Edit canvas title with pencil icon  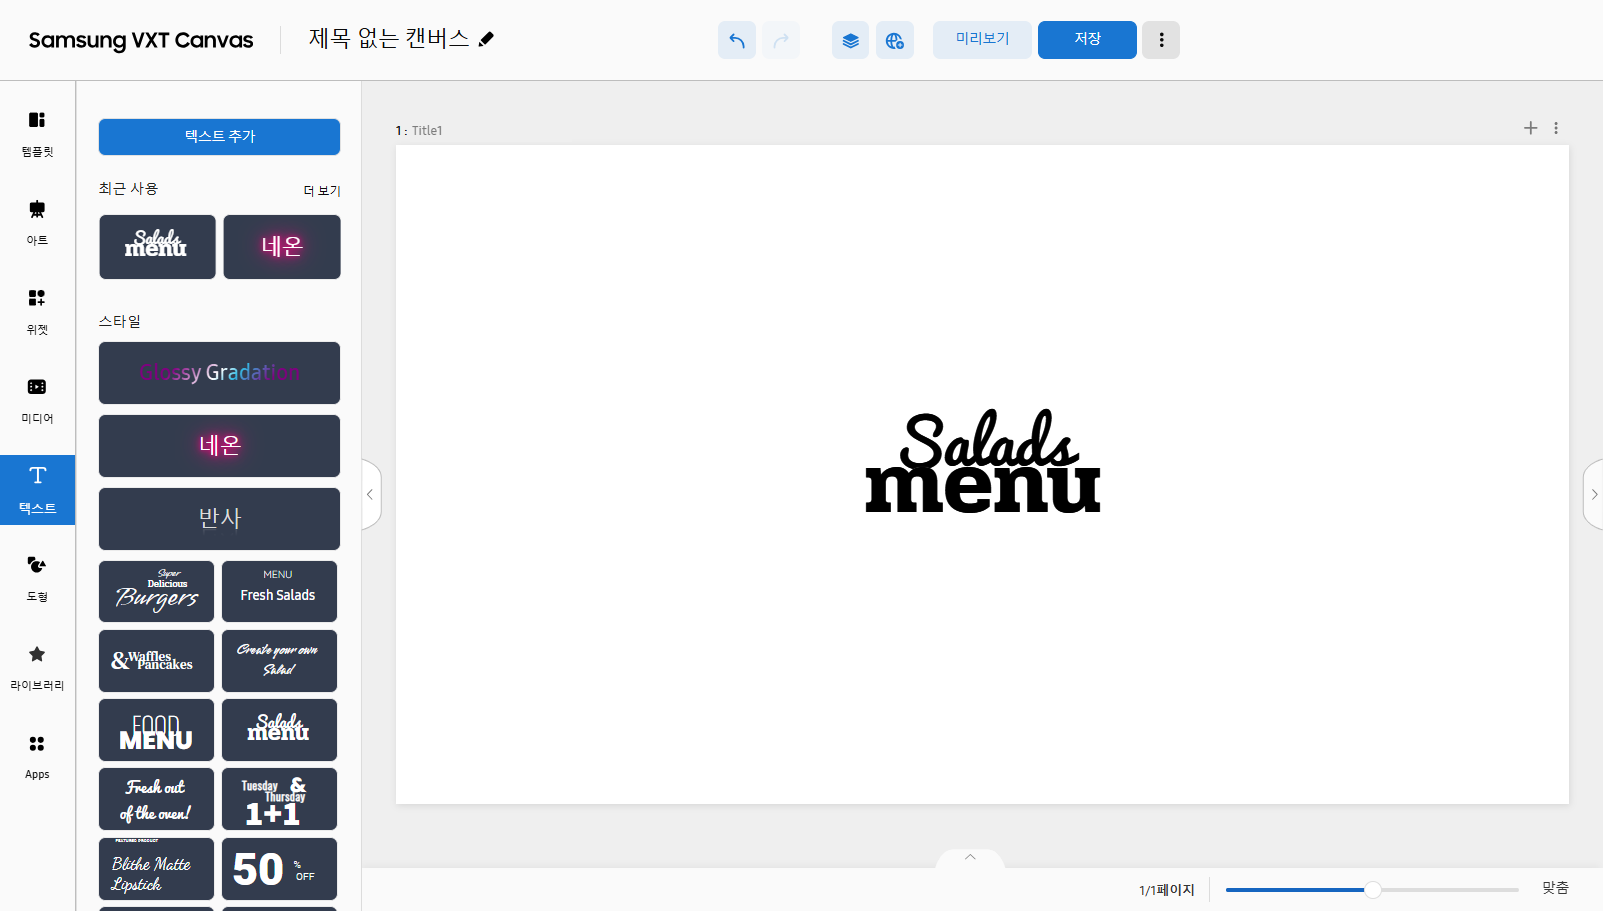pos(487,39)
